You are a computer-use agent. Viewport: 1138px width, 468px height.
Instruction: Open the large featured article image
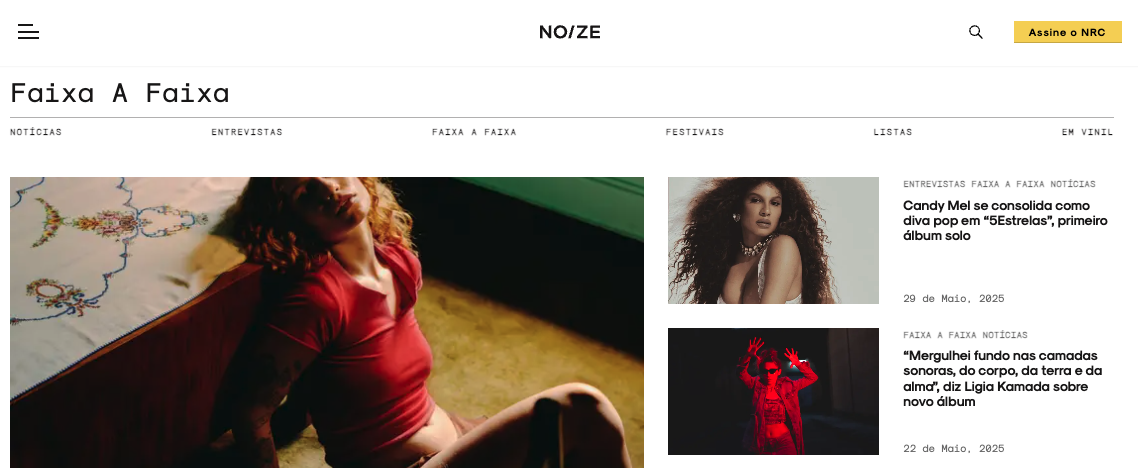[327, 322]
